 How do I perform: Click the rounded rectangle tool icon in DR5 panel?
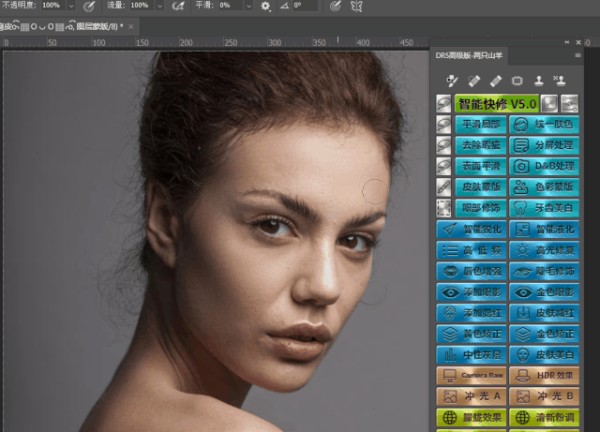pyautogui.click(x=517, y=81)
